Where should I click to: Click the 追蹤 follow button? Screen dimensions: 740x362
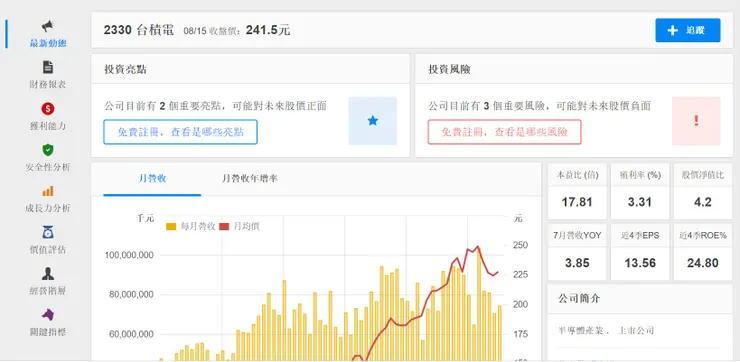point(688,30)
